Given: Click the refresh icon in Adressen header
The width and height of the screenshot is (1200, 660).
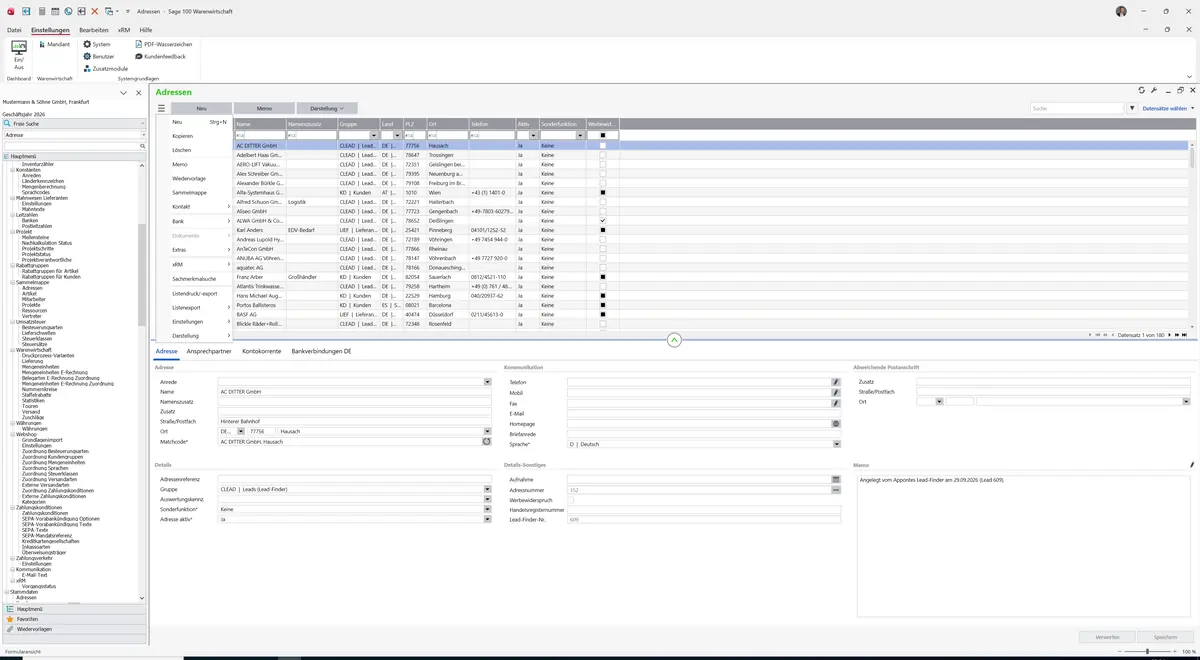Looking at the screenshot, I should (1142, 90).
